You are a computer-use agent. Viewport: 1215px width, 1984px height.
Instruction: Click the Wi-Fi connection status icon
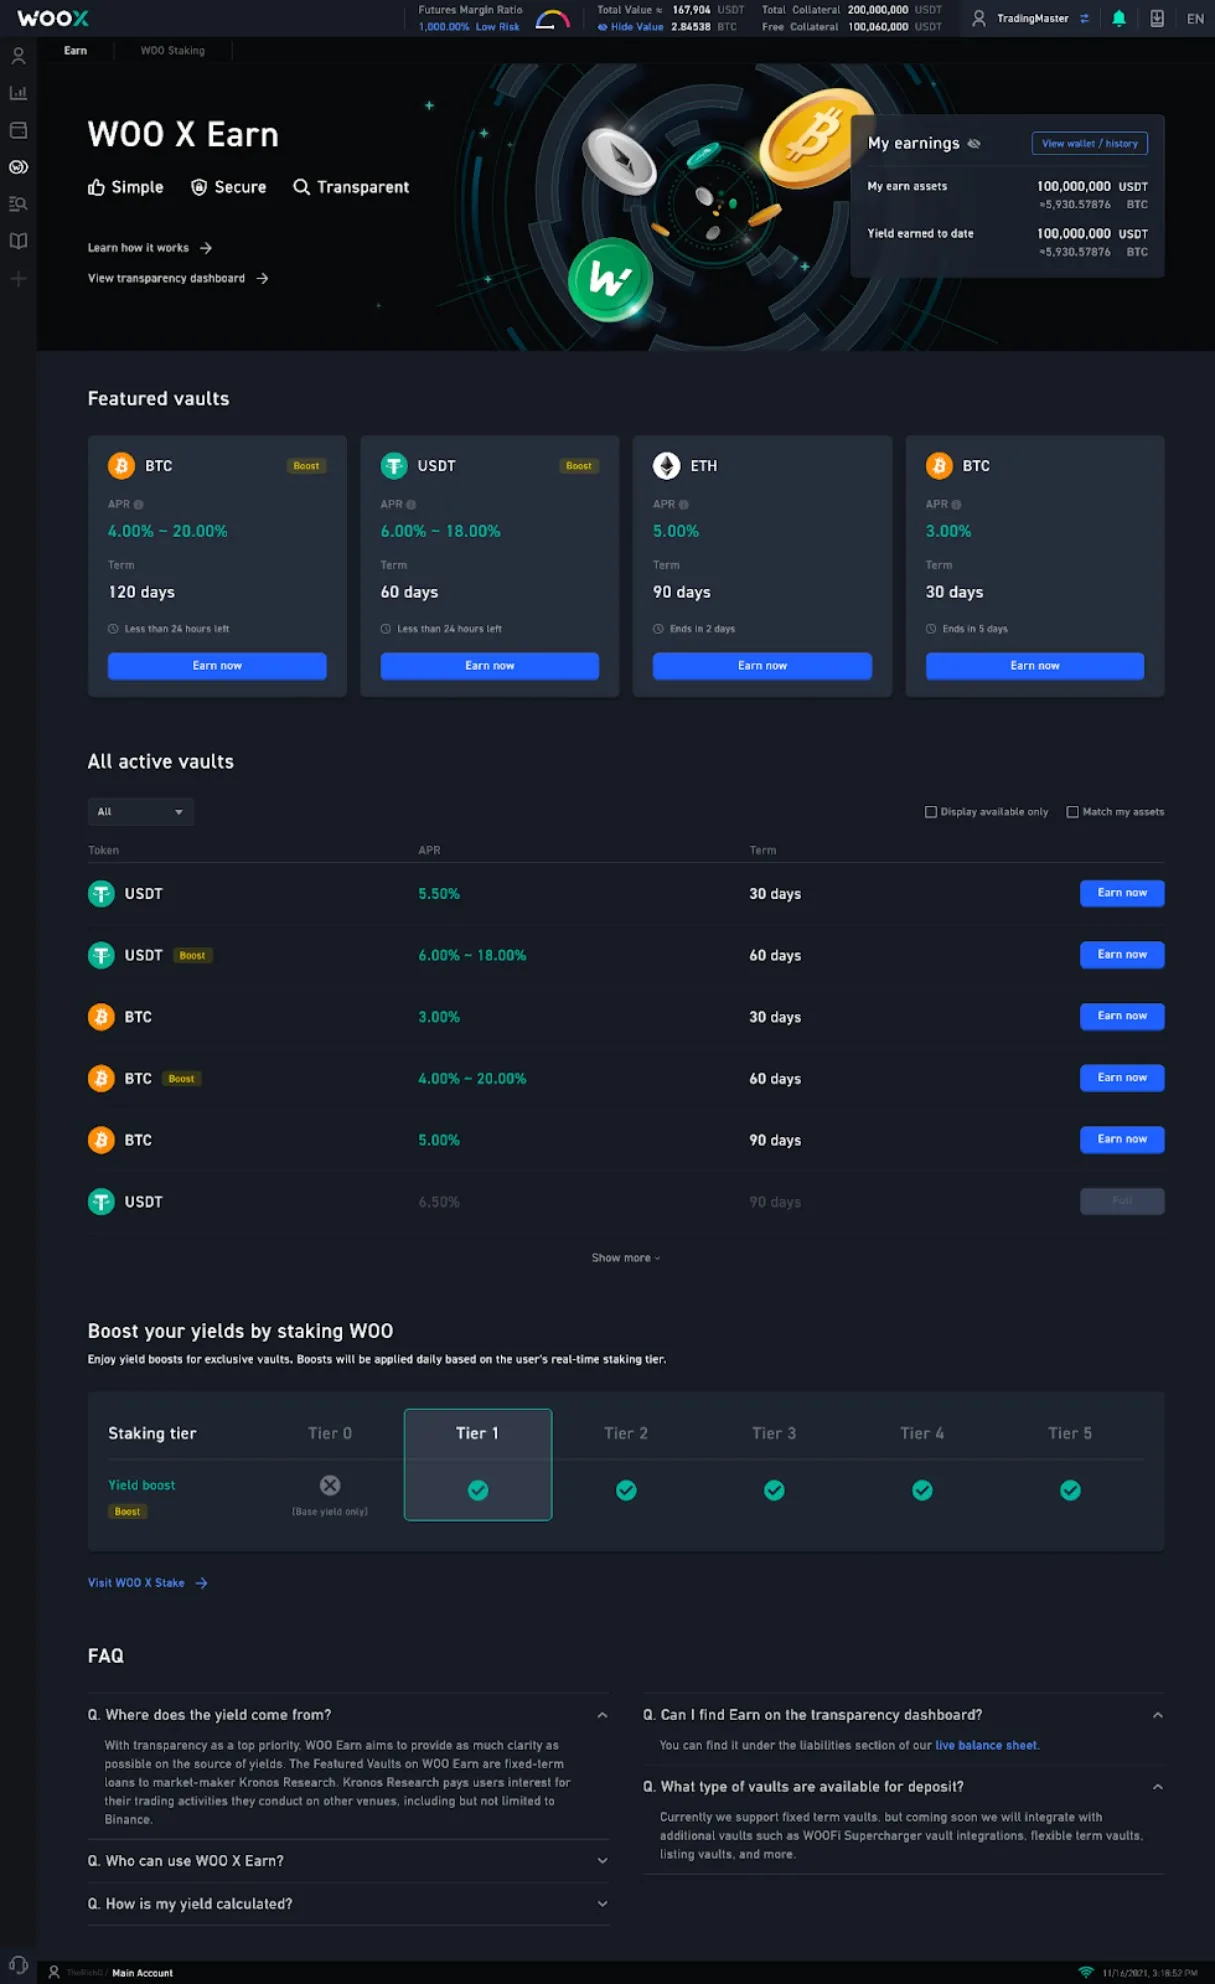[1086, 1973]
